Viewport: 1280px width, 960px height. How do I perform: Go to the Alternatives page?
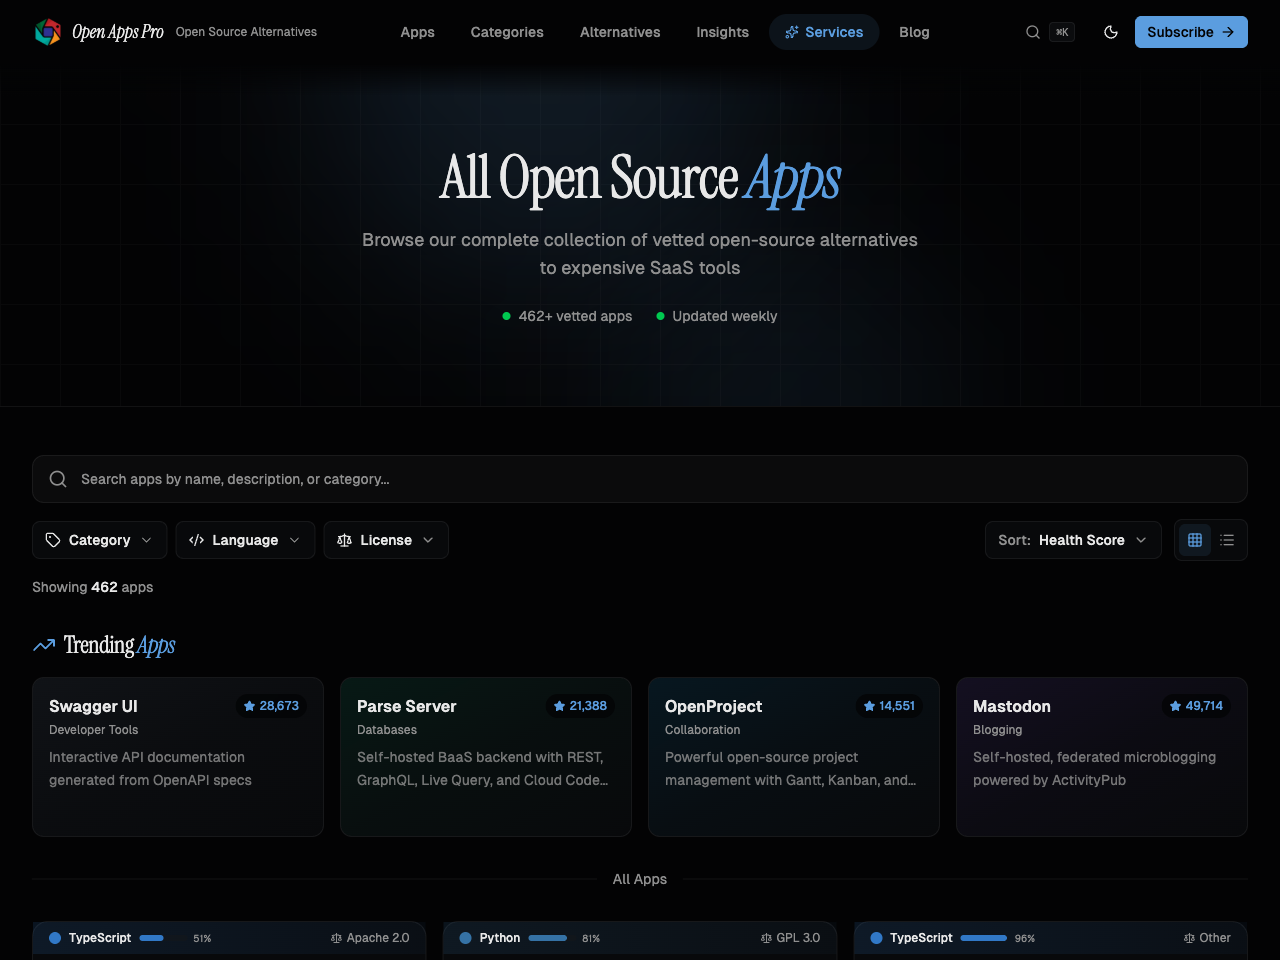[x=620, y=32]
